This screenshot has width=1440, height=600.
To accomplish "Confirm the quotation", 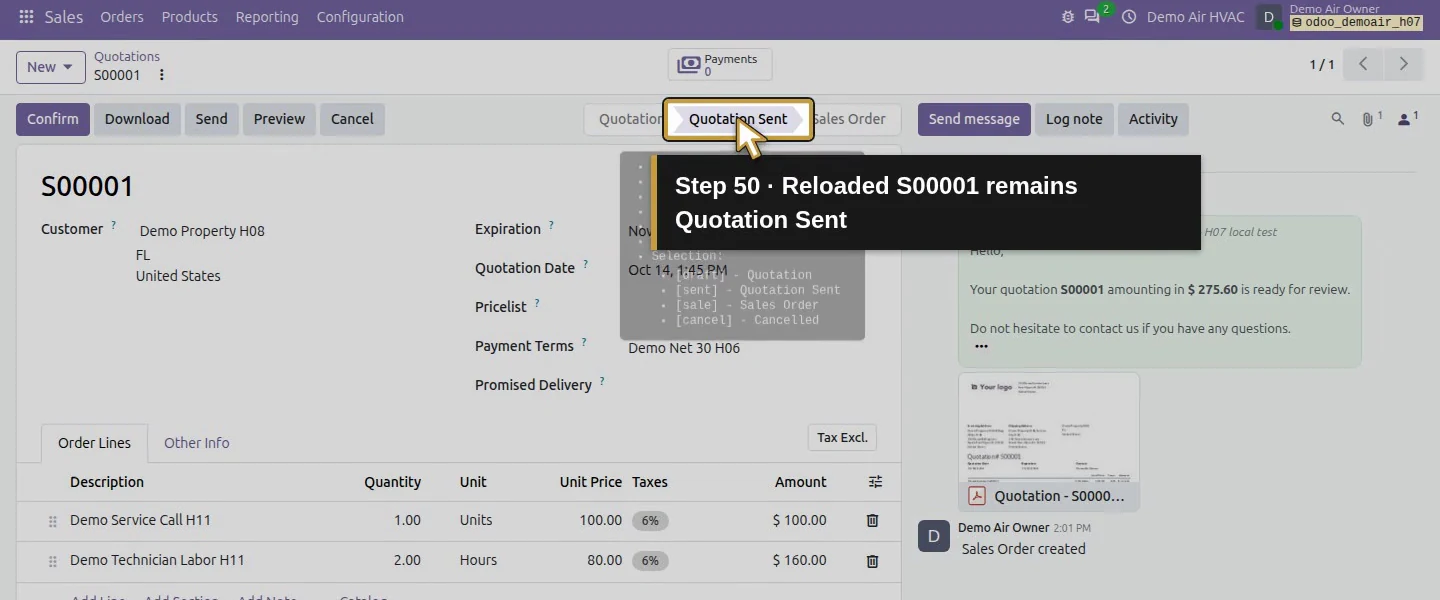I will [53, 119].
